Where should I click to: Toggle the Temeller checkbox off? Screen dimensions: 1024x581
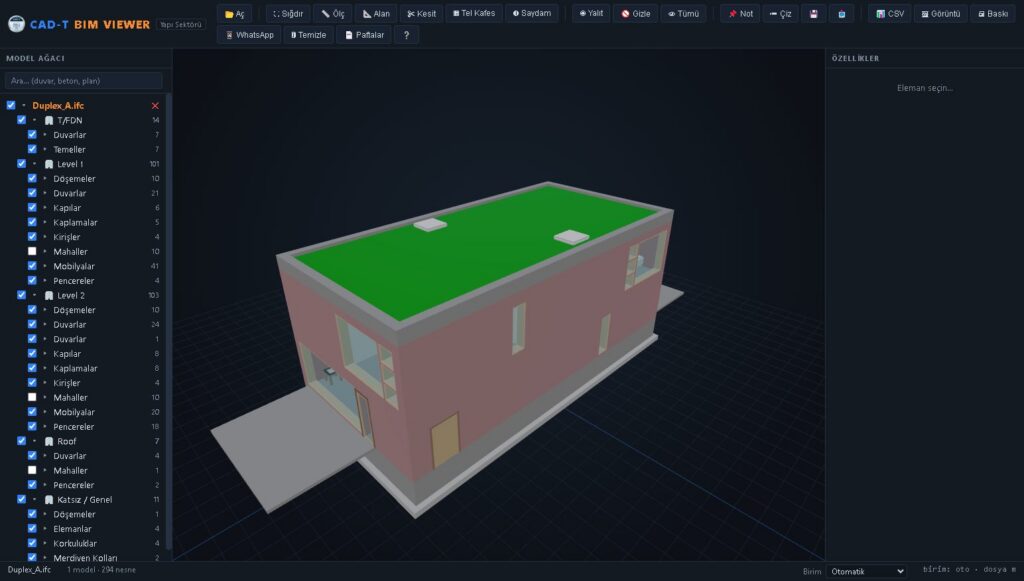click(x=32, y=149)
